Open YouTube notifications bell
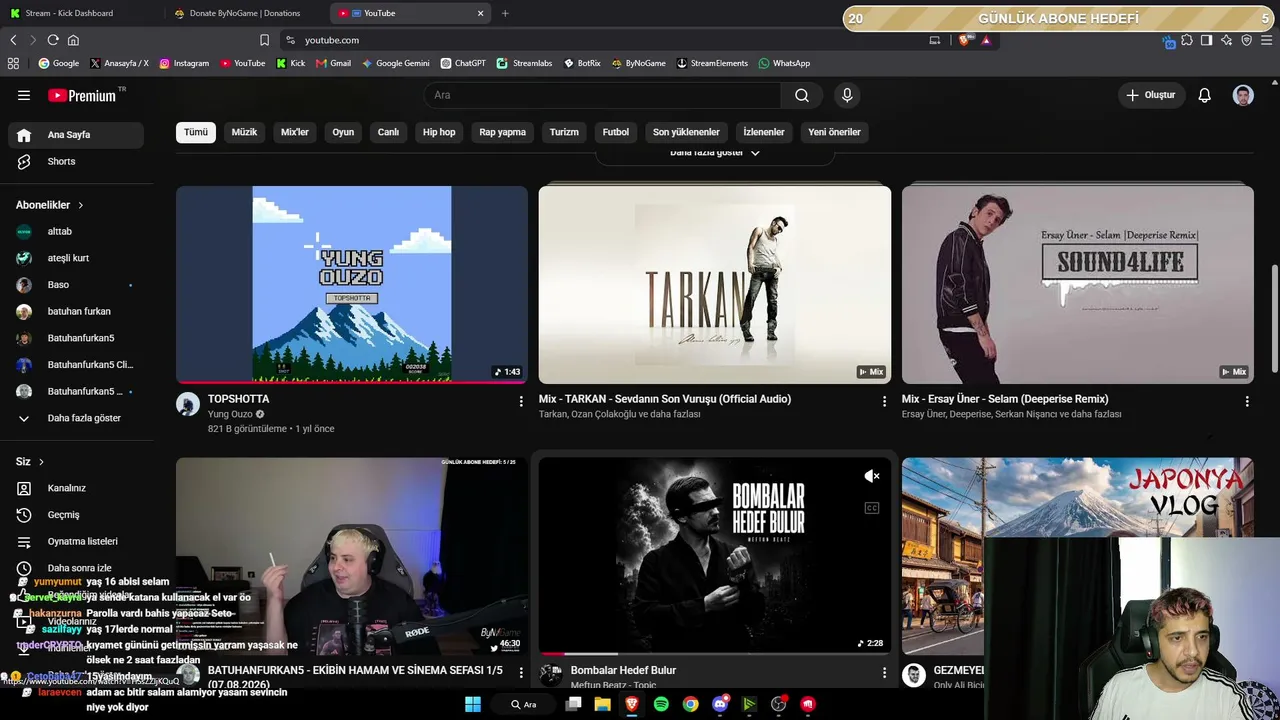Screen dimensions: 1280x720 point(1205,95)
